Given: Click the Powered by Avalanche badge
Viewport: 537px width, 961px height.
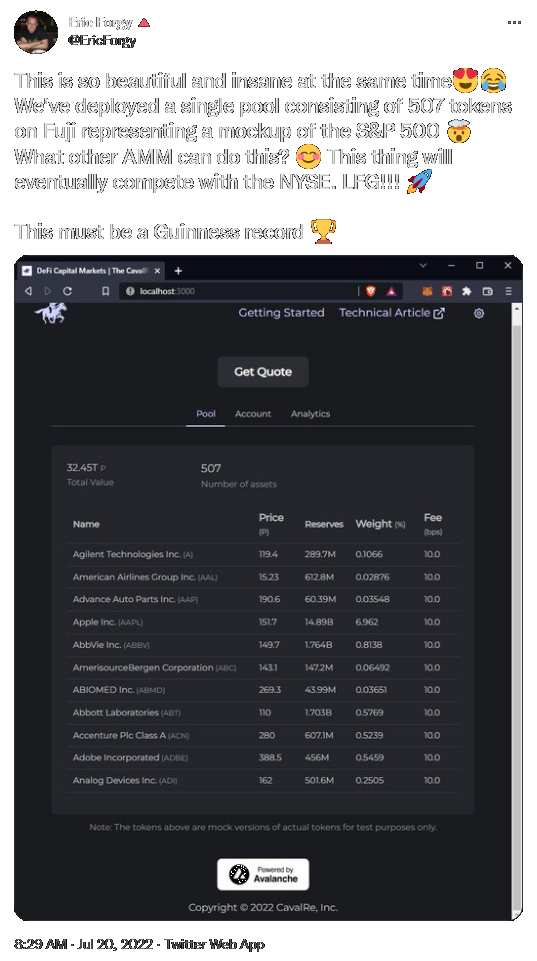Looking at the screenshot, I should 263,875.
